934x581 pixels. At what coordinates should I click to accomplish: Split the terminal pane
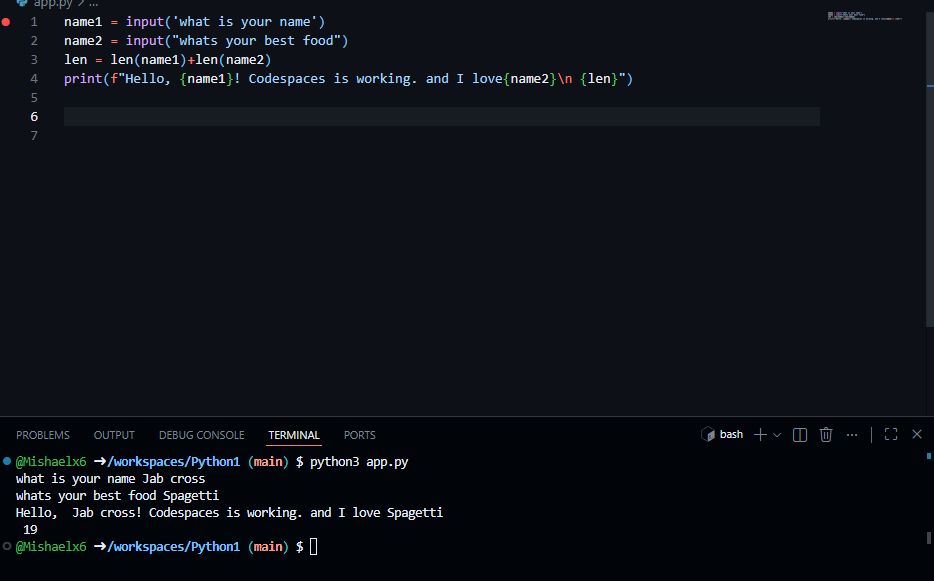[800, 435]
